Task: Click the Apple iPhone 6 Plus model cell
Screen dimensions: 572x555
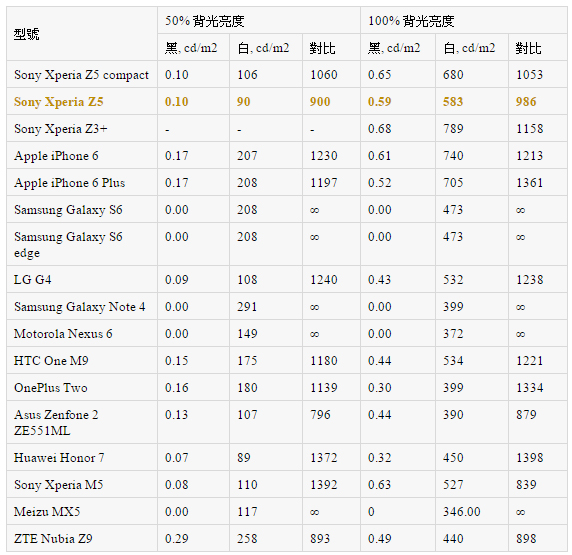Action: click(82, 182)
